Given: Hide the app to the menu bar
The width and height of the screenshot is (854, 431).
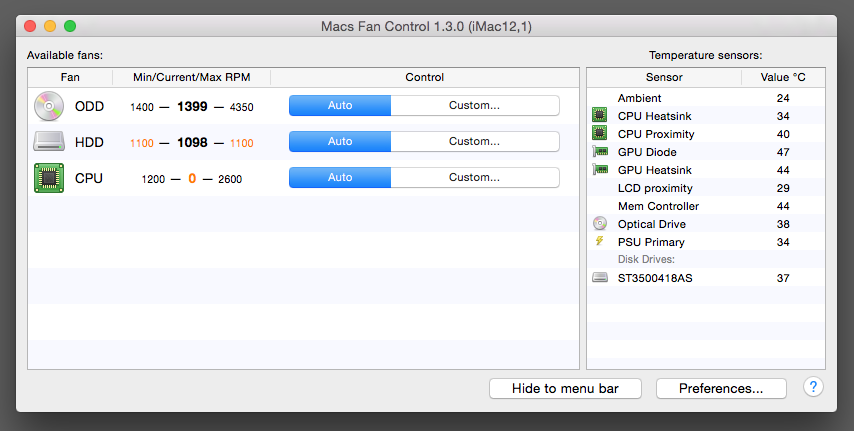Looking at the screenshot, I should coord(565,388).
